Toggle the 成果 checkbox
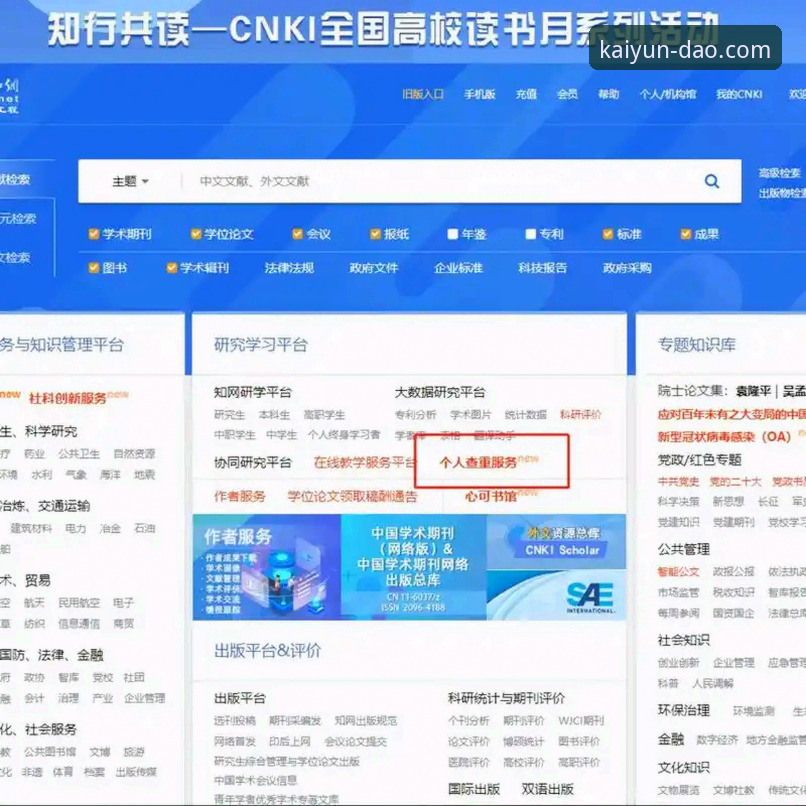This screenshot has width=806, height=806. [x=686, y=234]
